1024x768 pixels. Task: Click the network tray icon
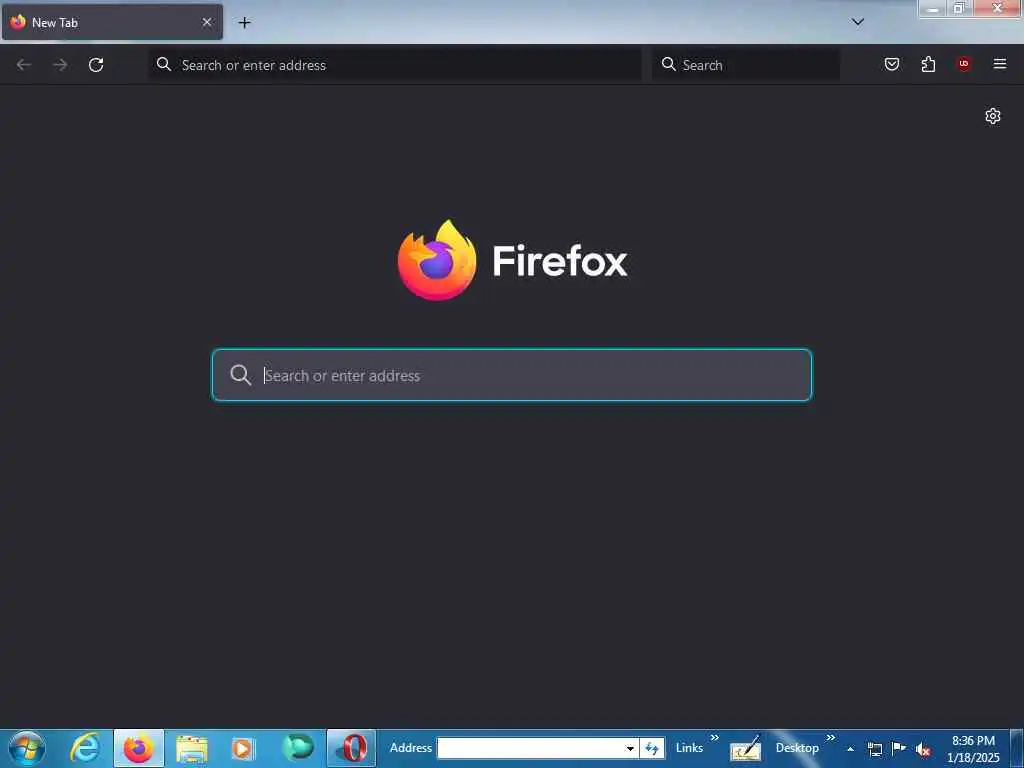point(875,749)
